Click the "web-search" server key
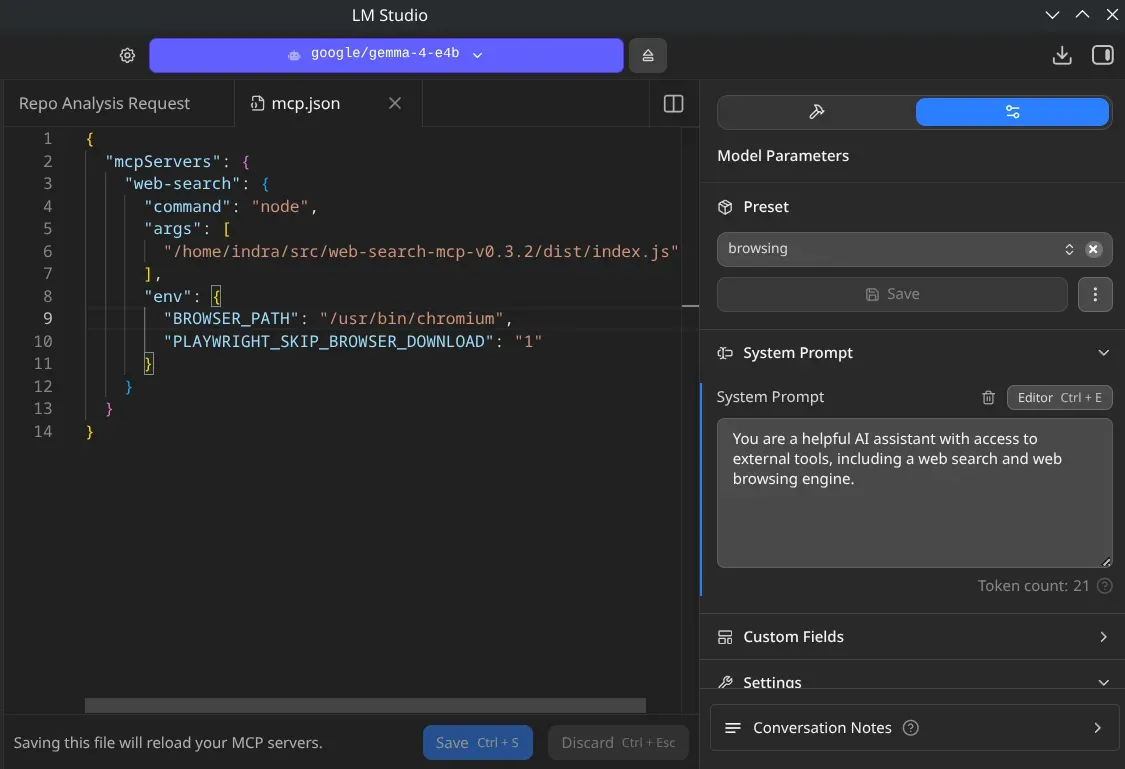This screenshot has width=1125, height=769. tap(182, 184)
